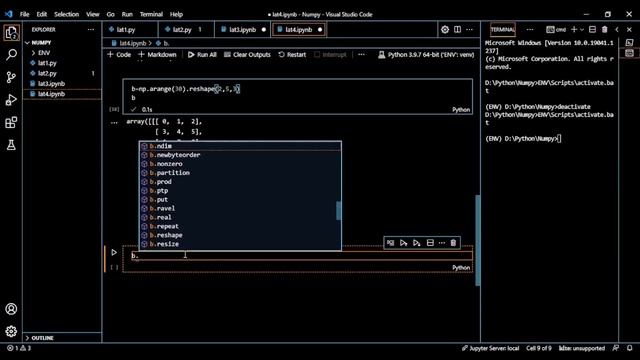The image size is (640, 360).
Task: Open feedback icon in status bar
Action: (616, 348)
